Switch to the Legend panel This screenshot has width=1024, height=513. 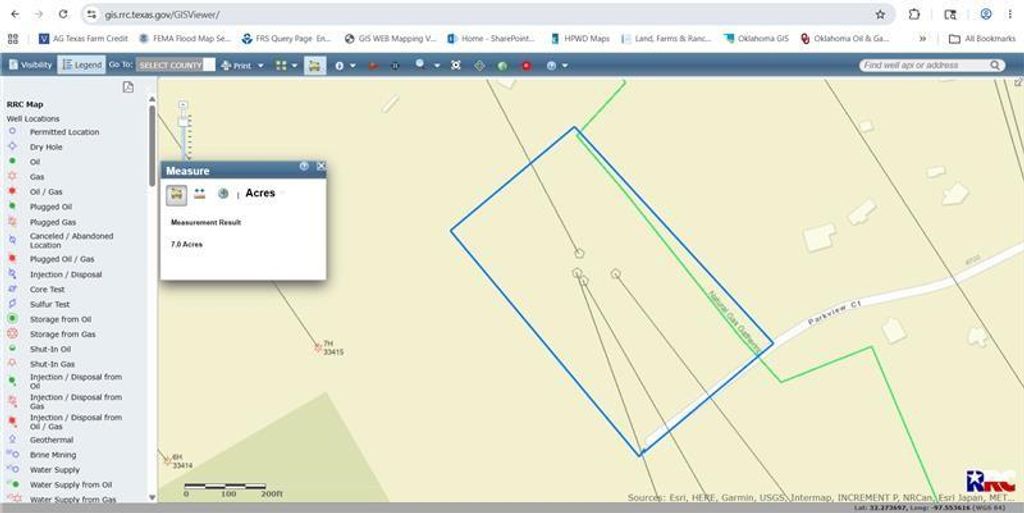pyautogui.click(x=81, y=65)
